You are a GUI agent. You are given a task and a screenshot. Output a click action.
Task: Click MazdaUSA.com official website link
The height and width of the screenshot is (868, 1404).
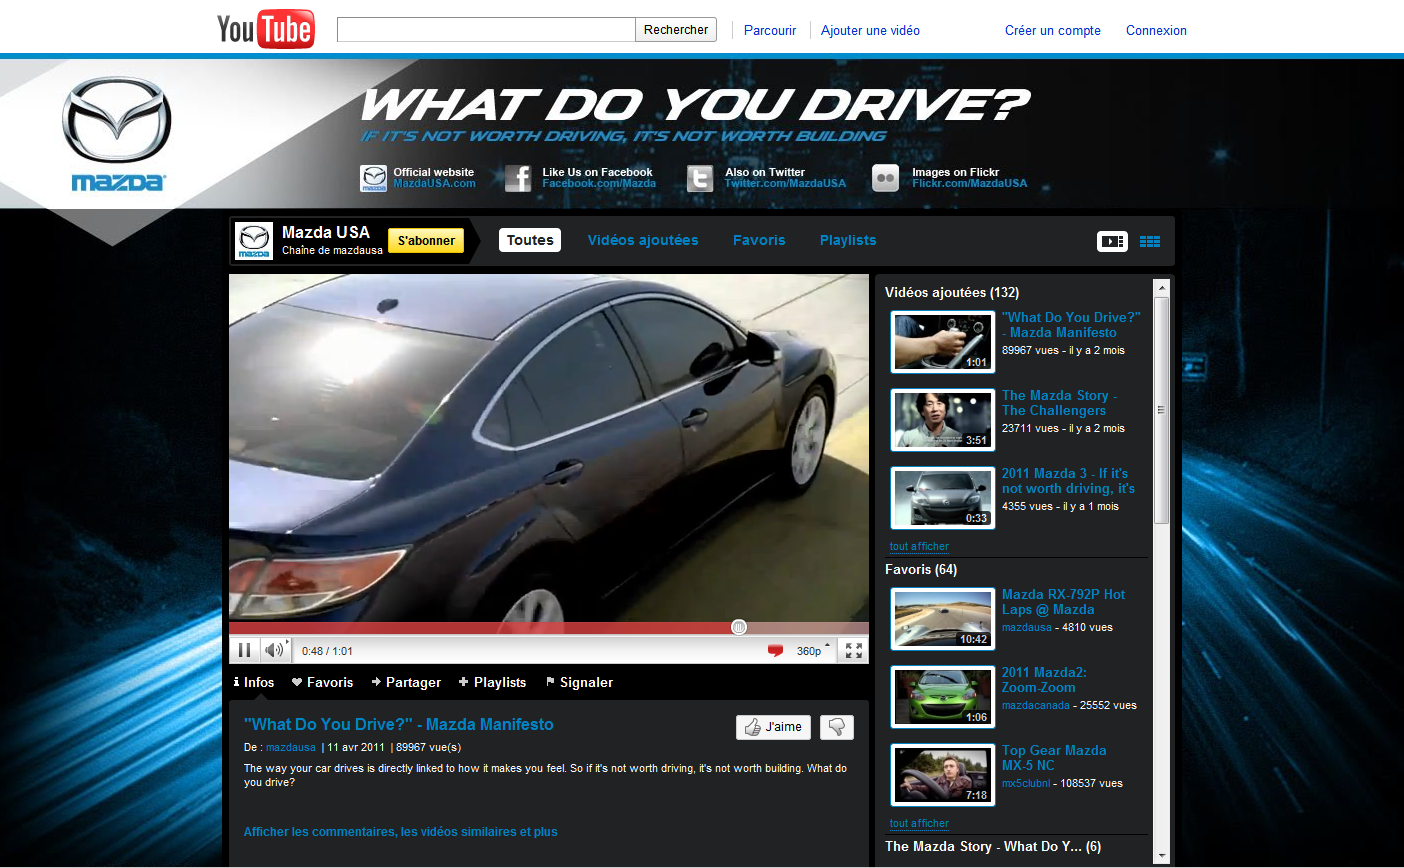pos(434,184)
